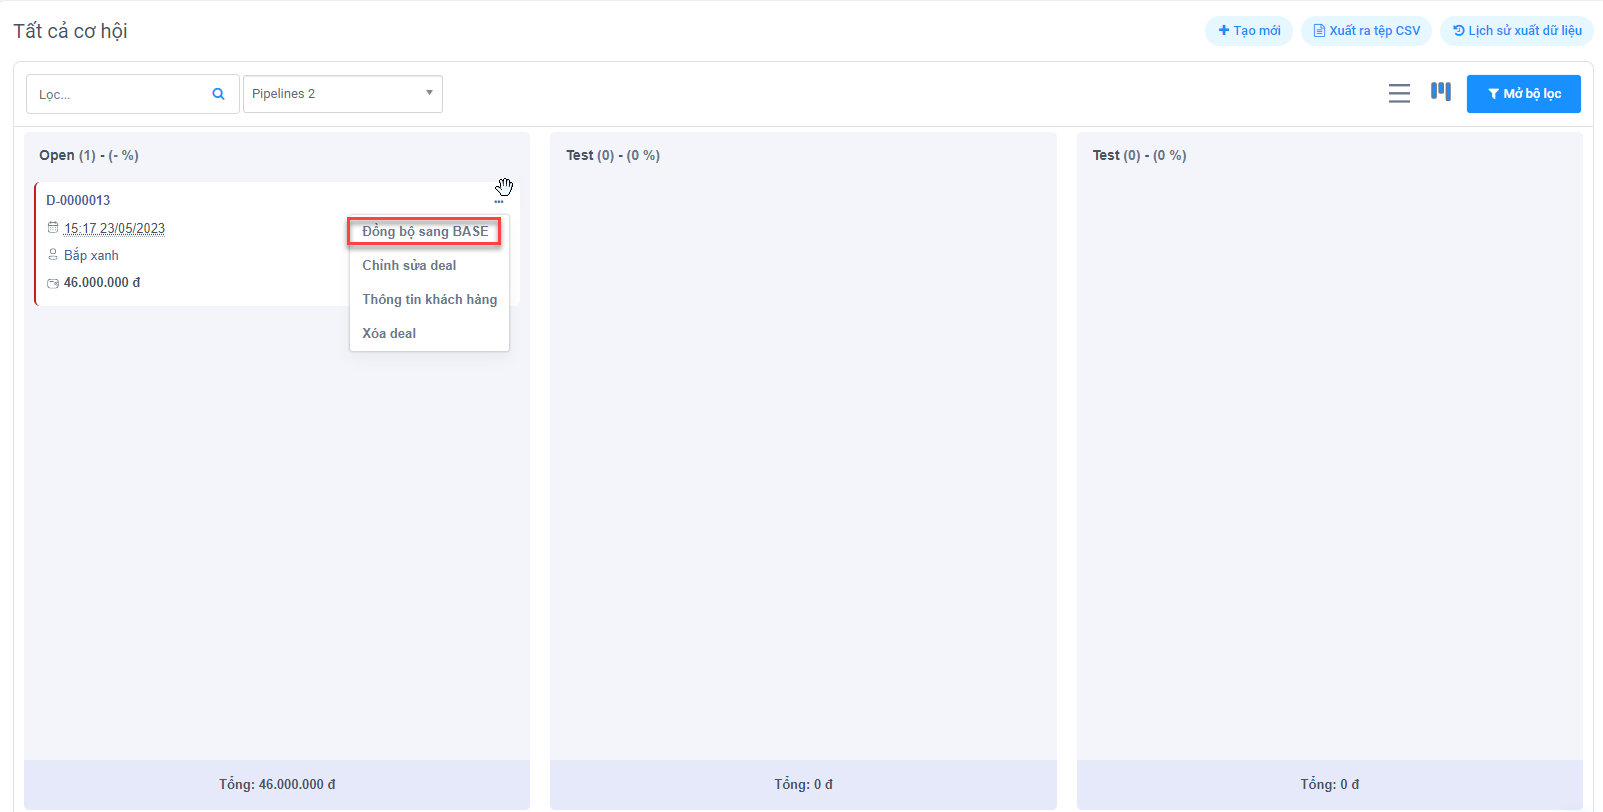Choose 'Chỉnh sửa deal' from menu

click(409, 266)
